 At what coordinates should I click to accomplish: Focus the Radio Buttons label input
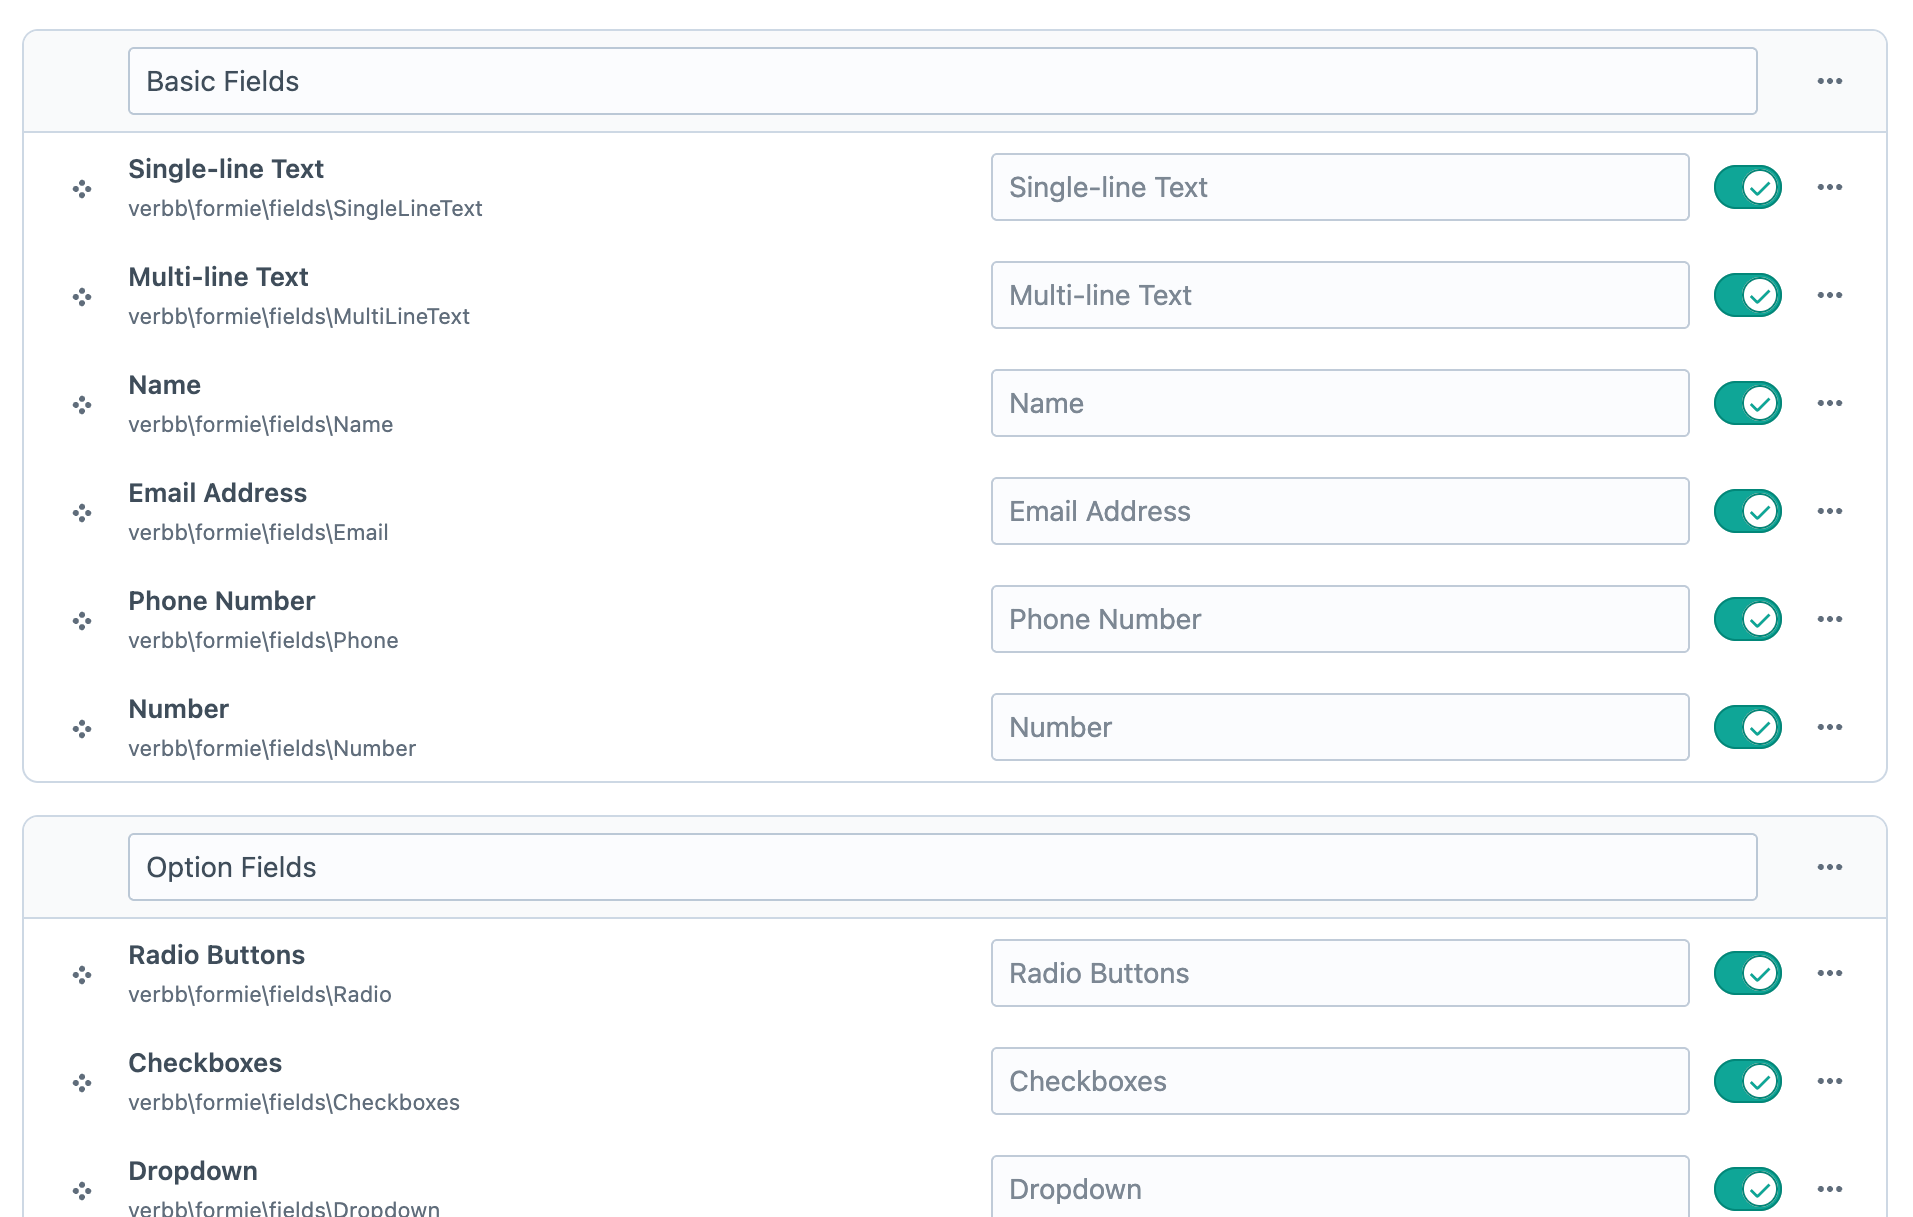click(1340, 973)
